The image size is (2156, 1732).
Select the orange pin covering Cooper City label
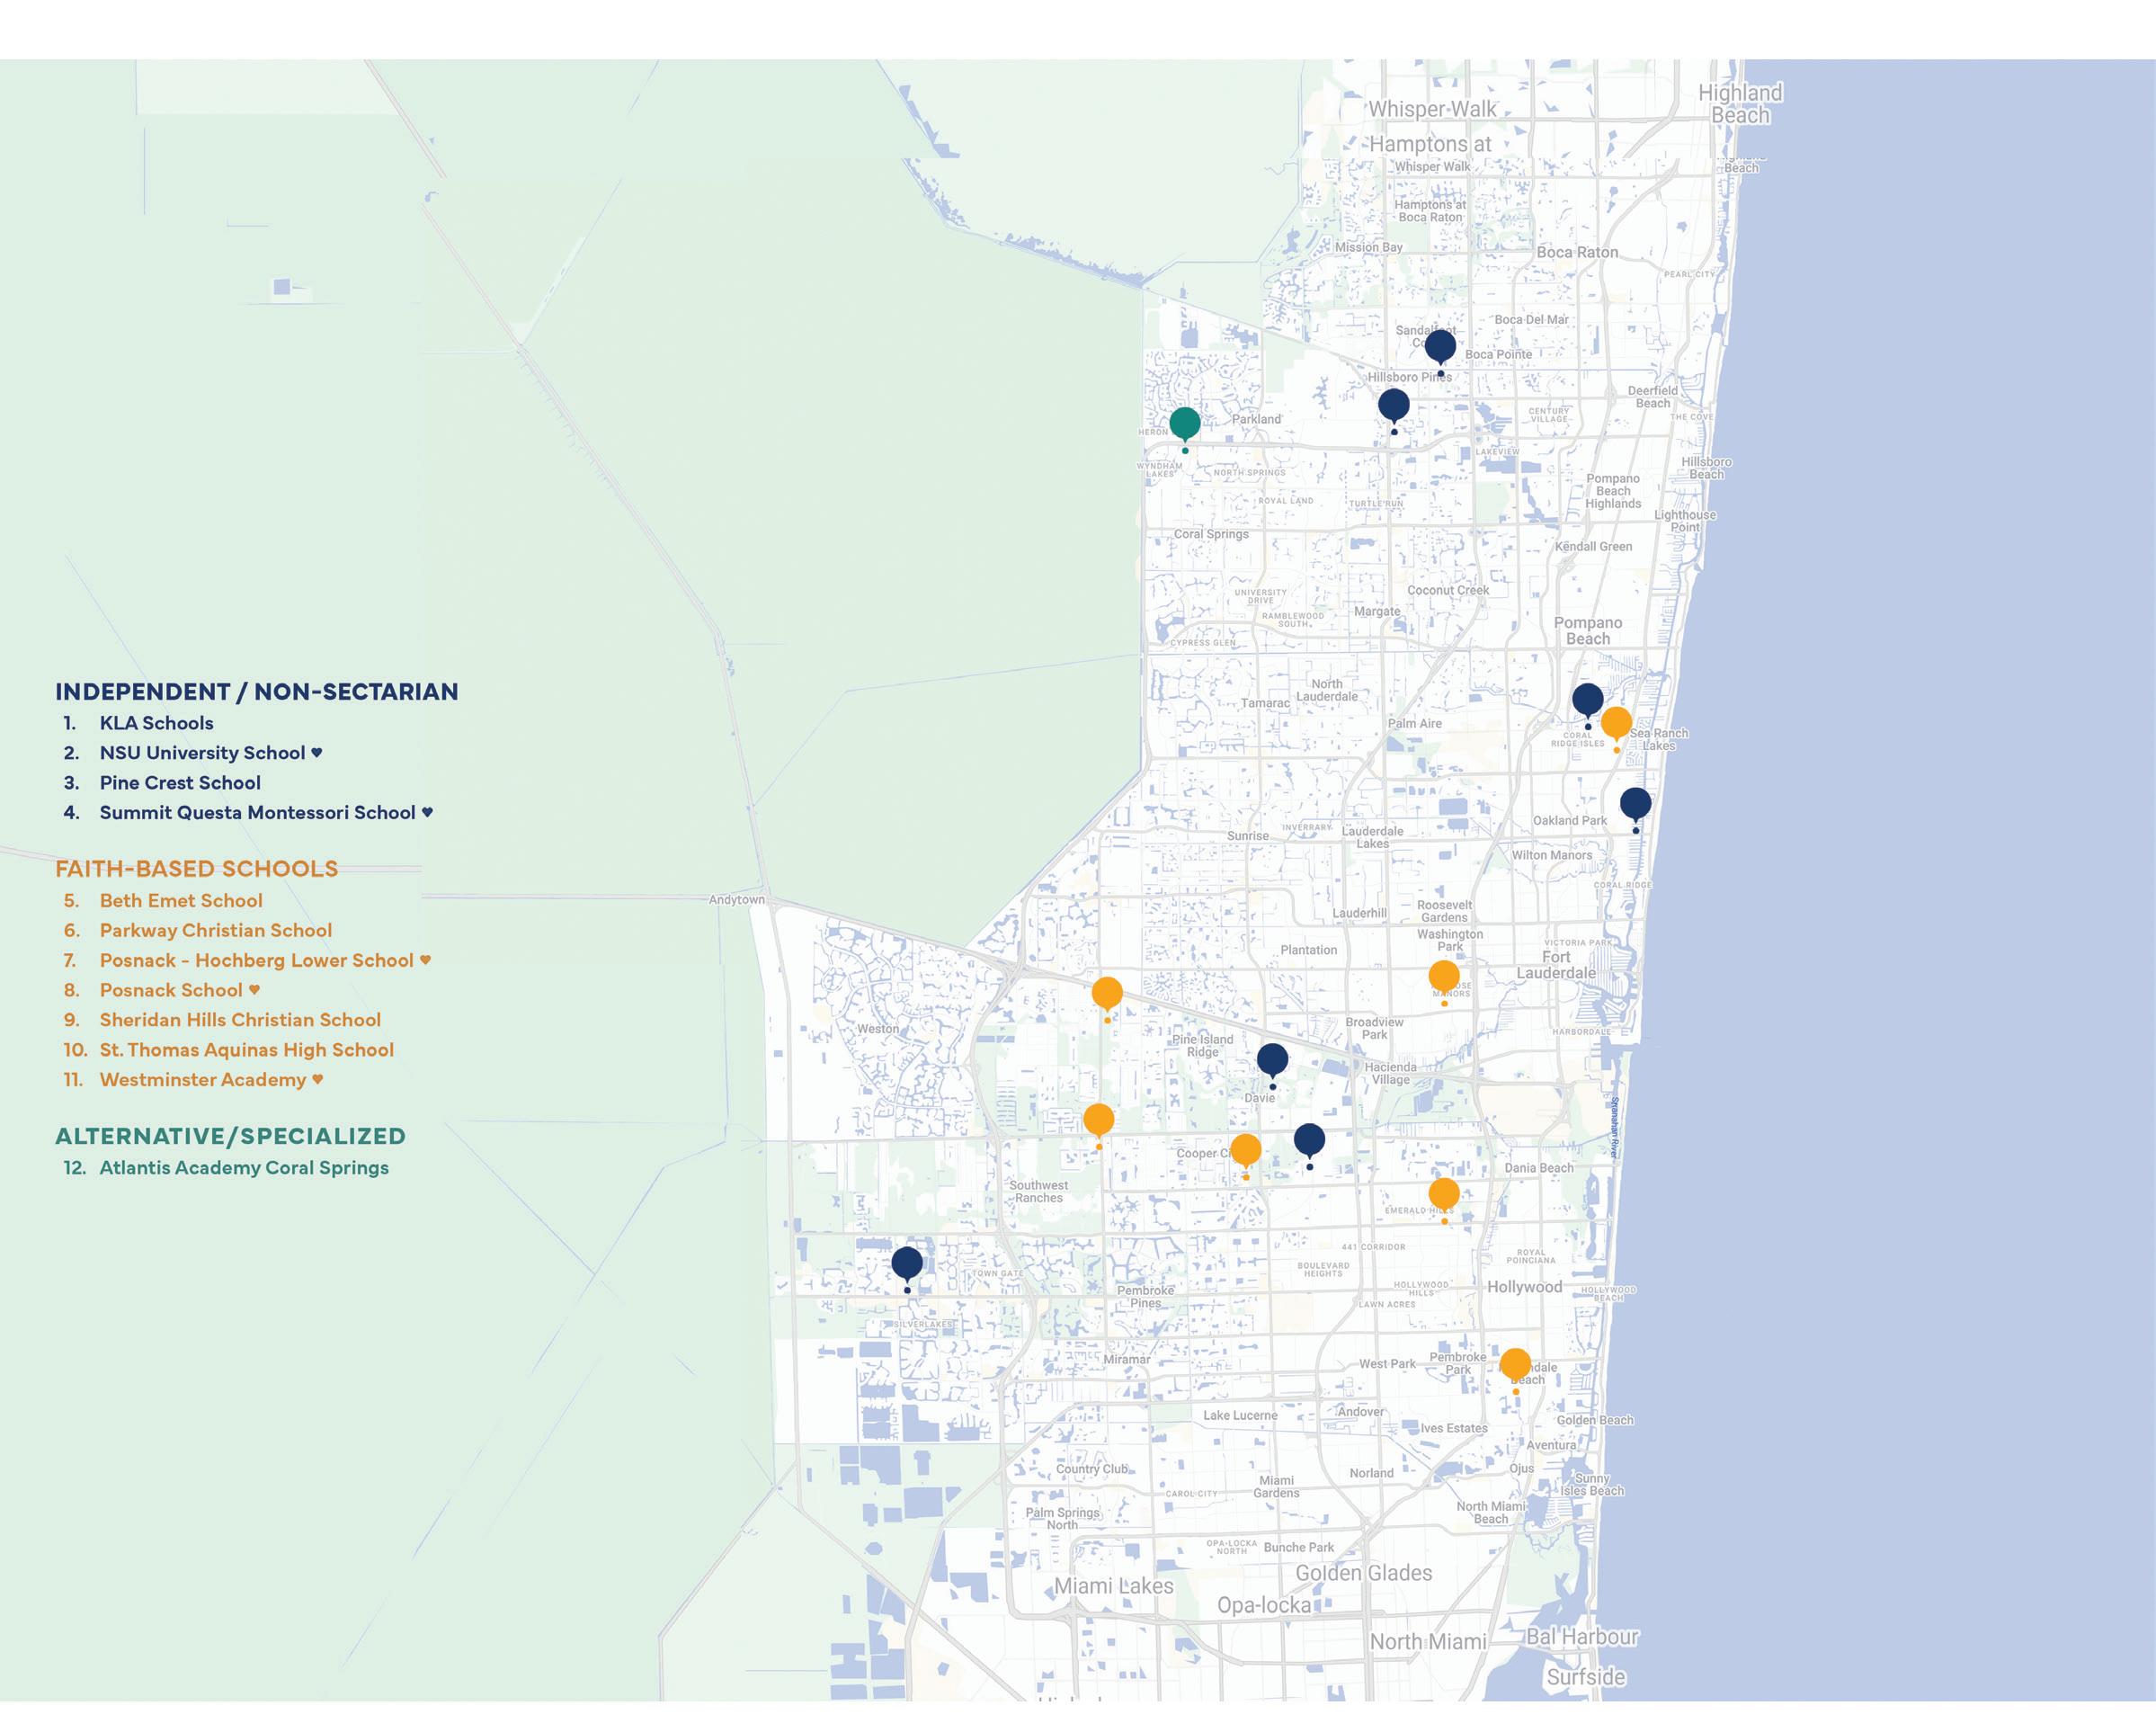click(x=1245, y=1150)
